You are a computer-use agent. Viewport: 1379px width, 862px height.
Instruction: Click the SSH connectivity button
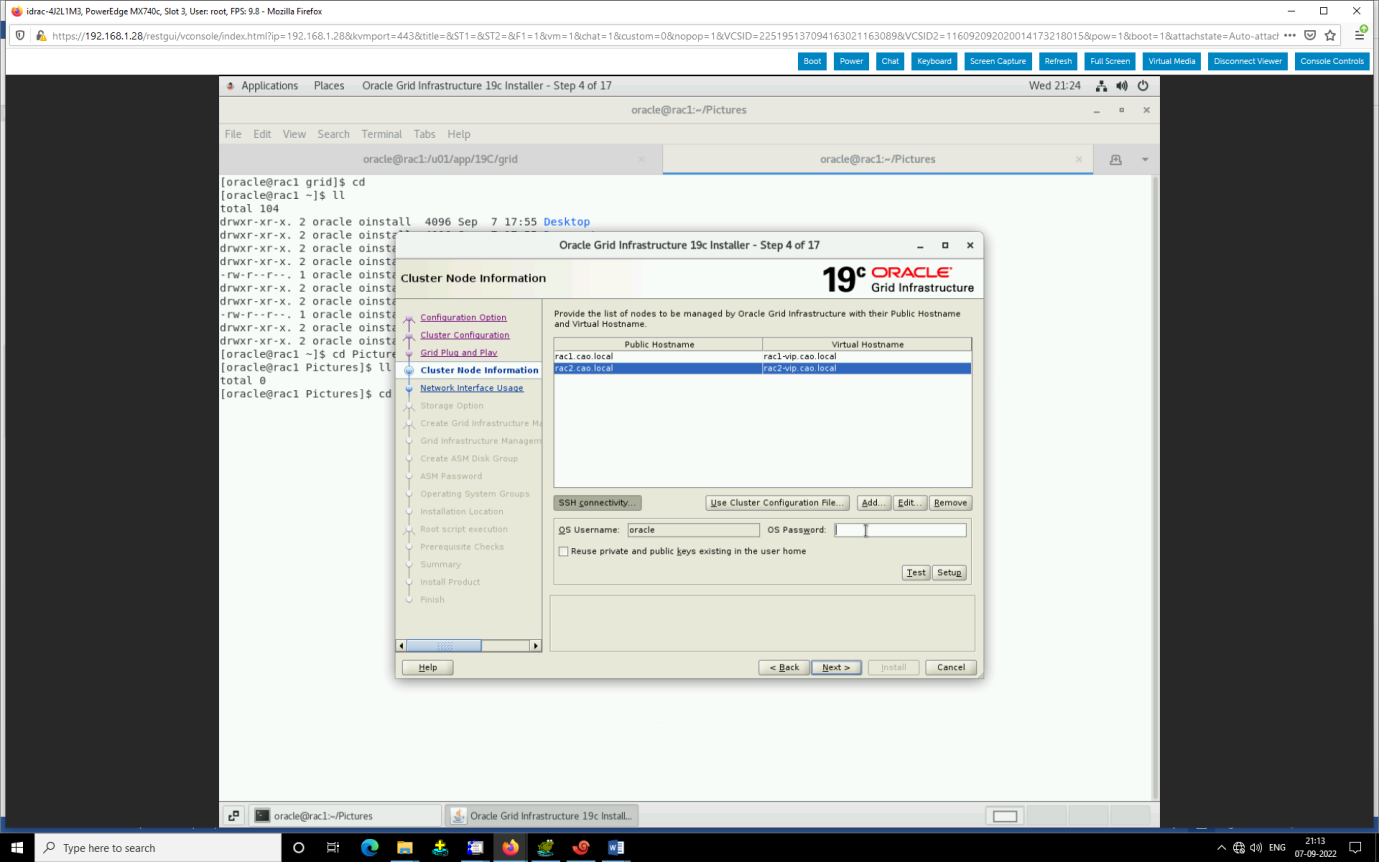597,503
